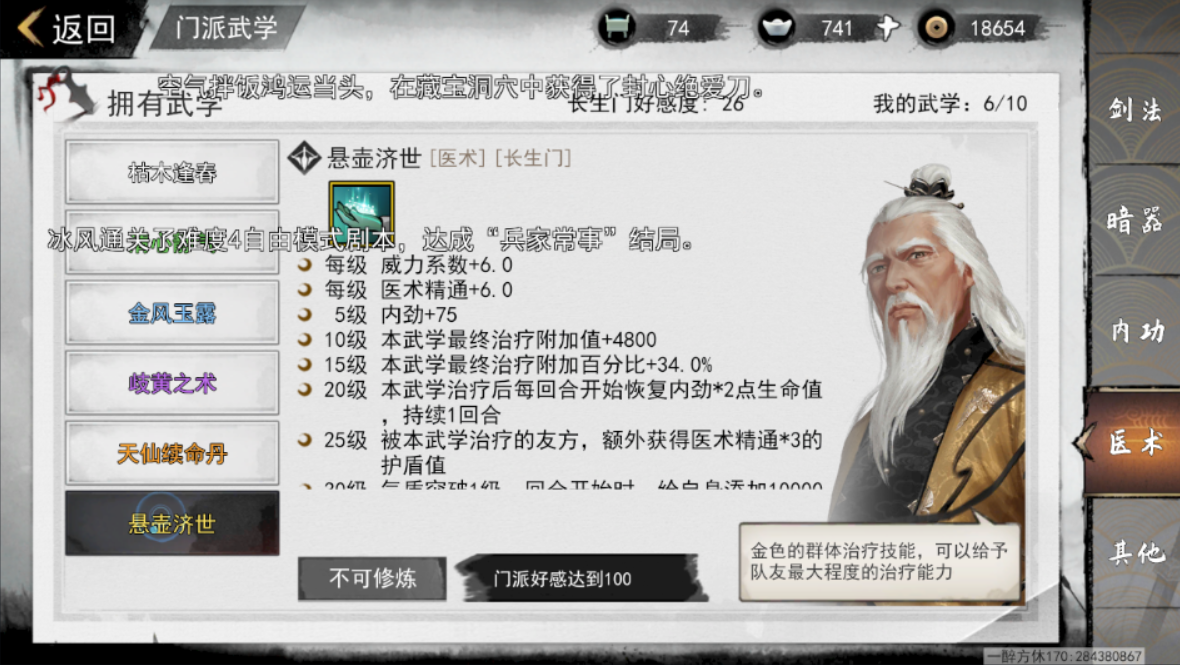1180x665 pixels.
Task: Select the 岐黄之术 skill entry
Action: point(172,383)
